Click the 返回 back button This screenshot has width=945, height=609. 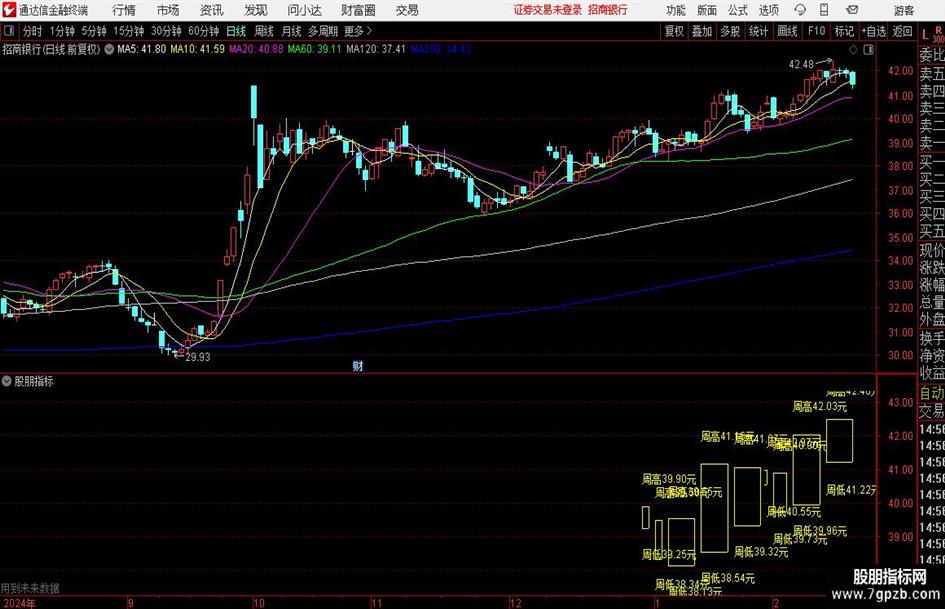pyautogui.click(x=902, y=31)
